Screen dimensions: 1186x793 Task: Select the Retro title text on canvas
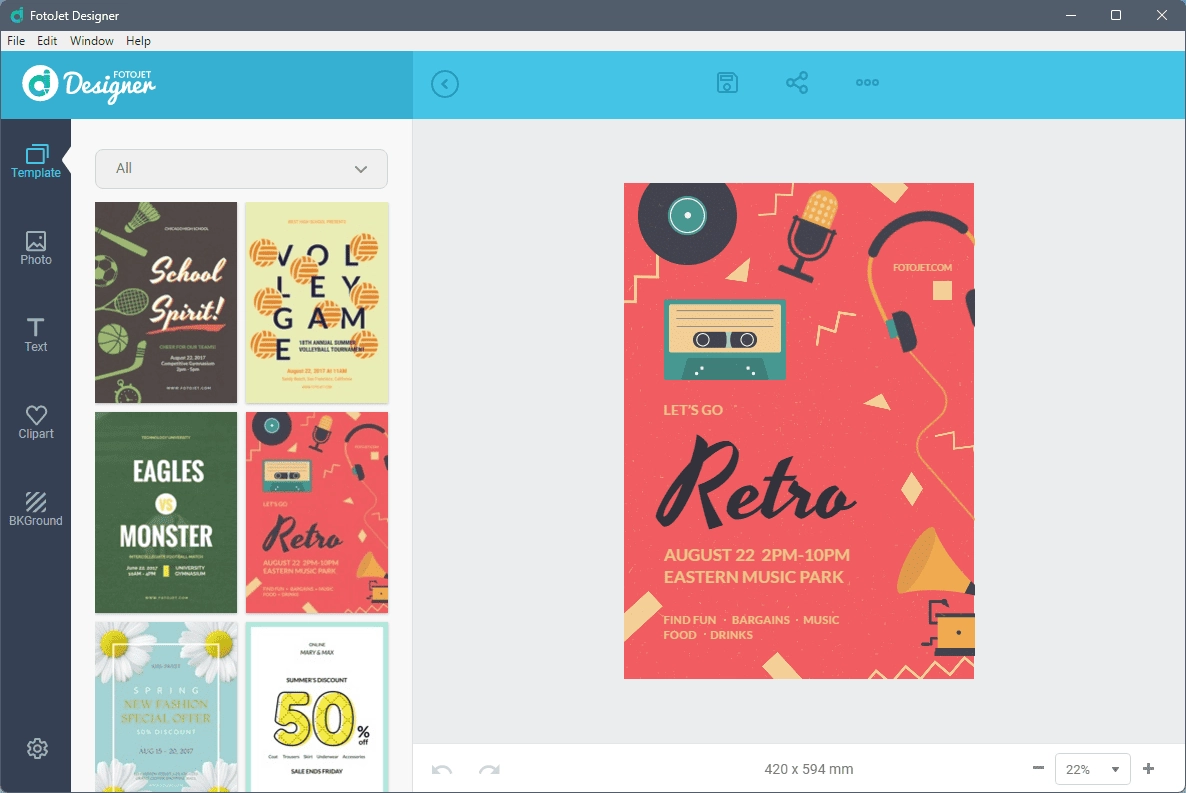[755, 484]
